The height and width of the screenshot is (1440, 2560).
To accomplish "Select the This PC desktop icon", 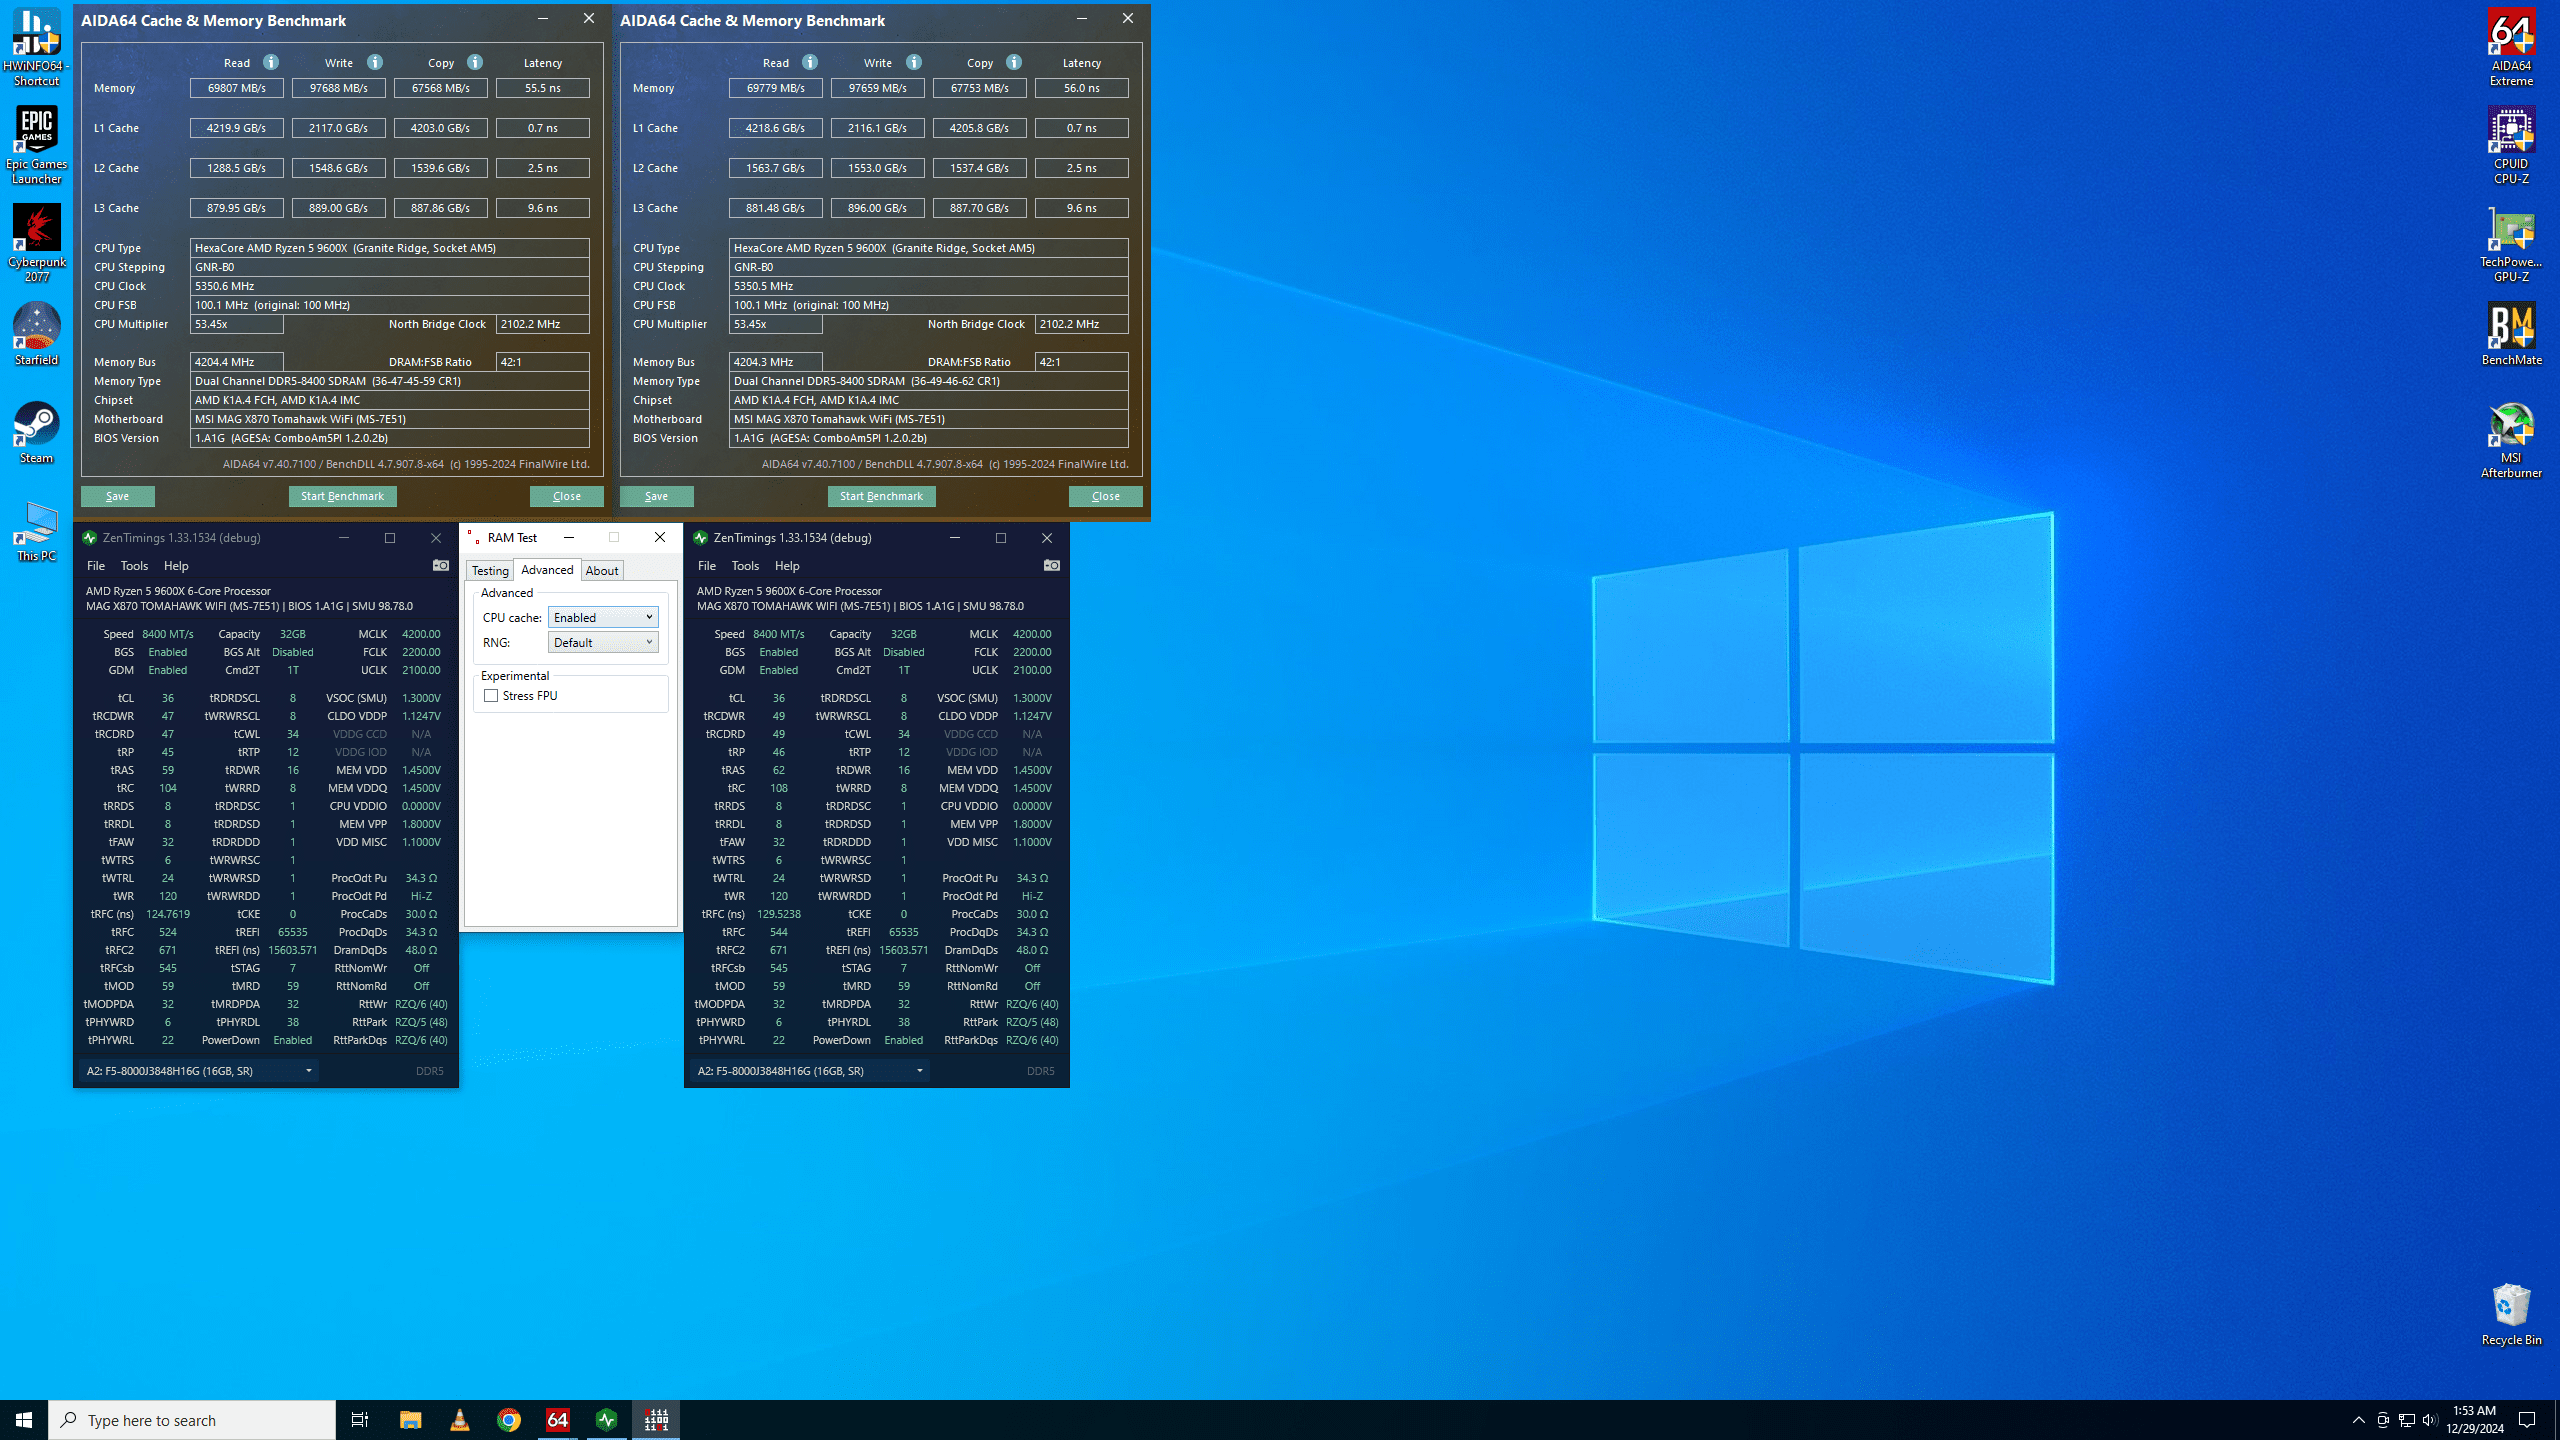I will pos(37,531).
